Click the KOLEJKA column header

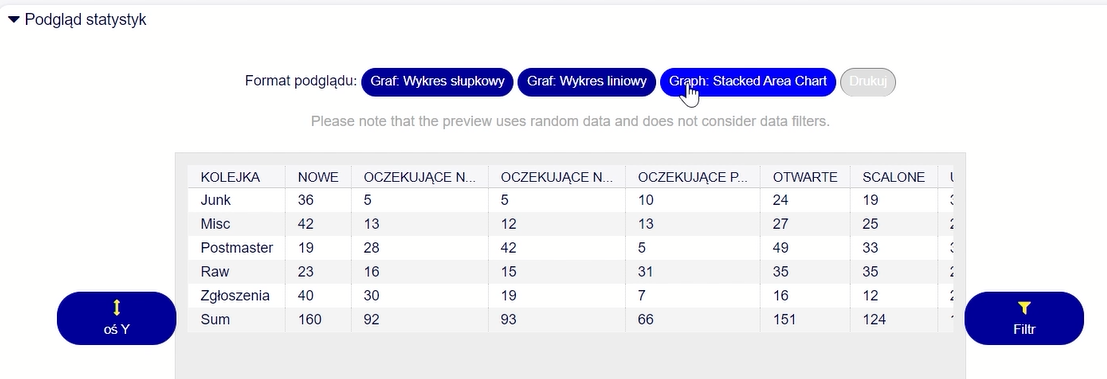tap(230, 177)
